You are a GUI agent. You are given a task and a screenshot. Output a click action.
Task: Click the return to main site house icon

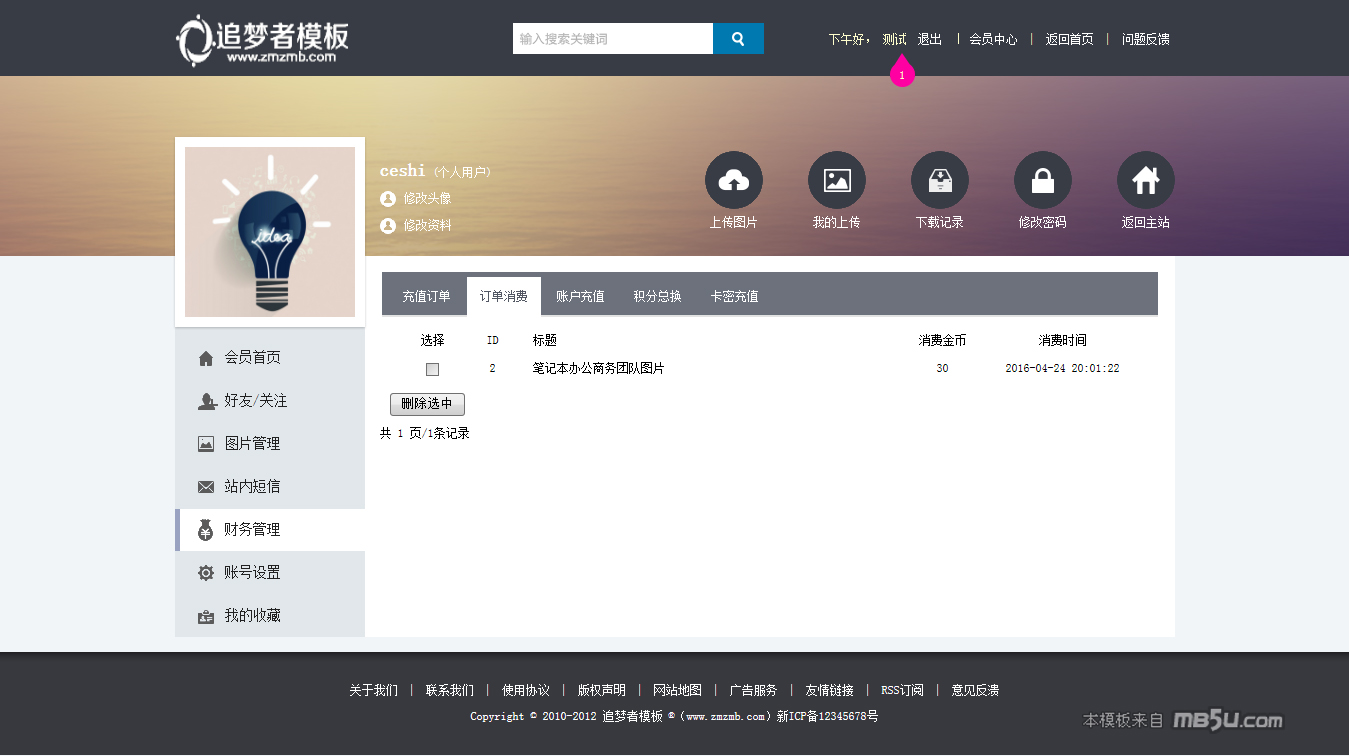click(x=1145, y=180)
